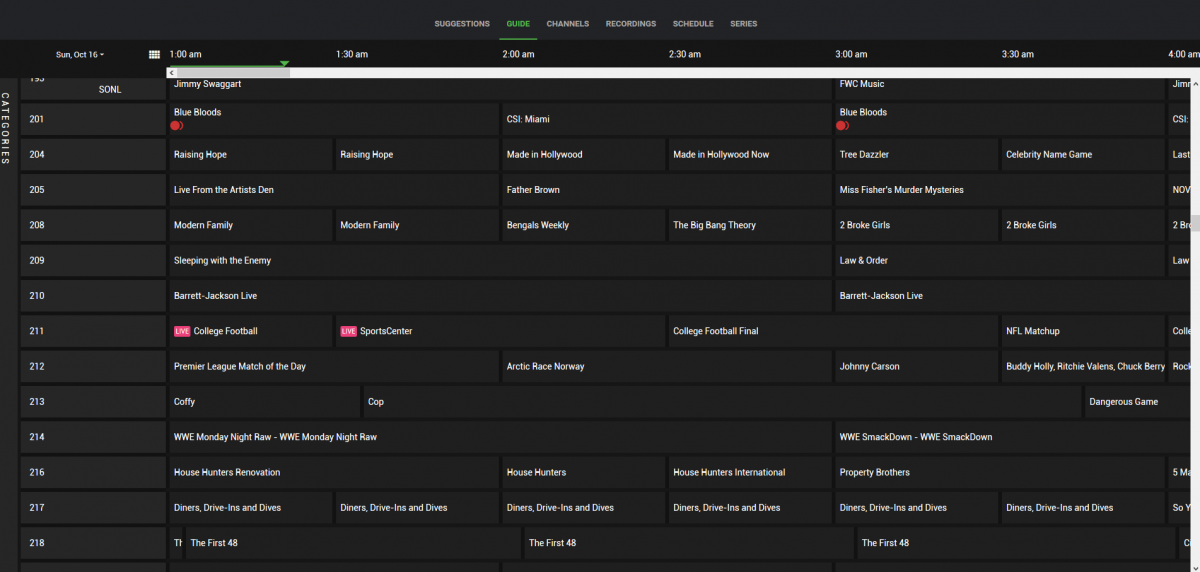Open the Sleeping with the Enemy program
The image size is (1200, 572).
(223, 261)
